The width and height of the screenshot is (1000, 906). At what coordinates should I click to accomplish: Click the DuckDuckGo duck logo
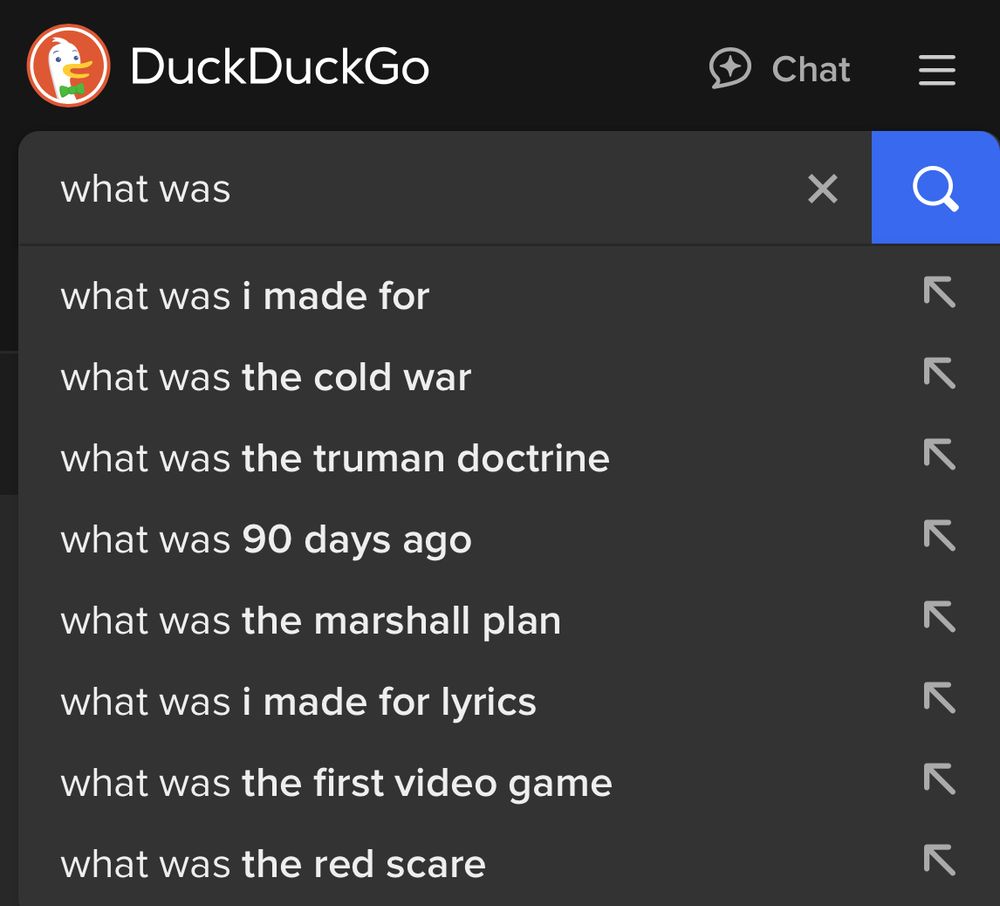point(68,66)
